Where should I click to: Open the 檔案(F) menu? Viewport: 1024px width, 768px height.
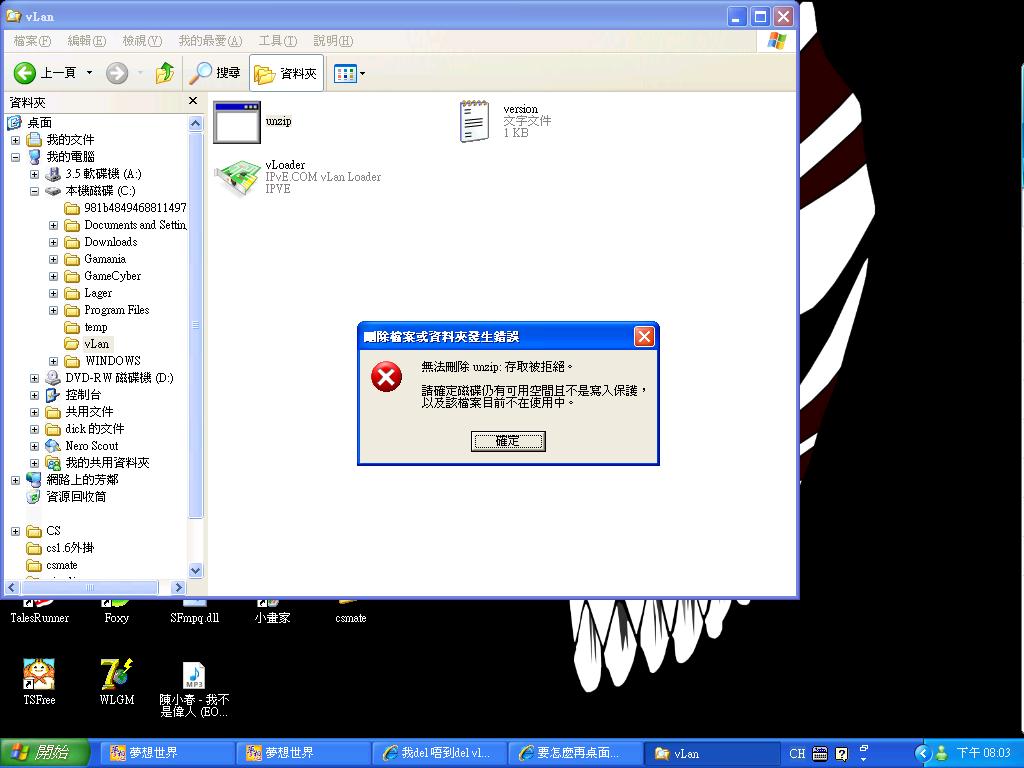[32, 41]
